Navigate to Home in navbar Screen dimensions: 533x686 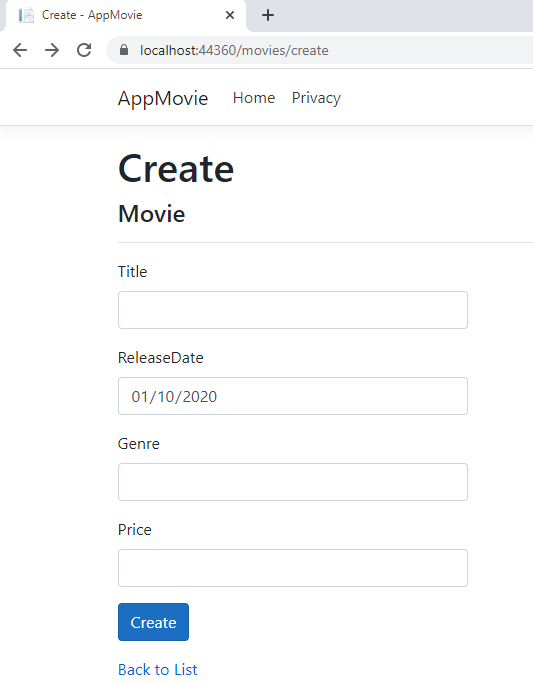click(x=254, y=98)
